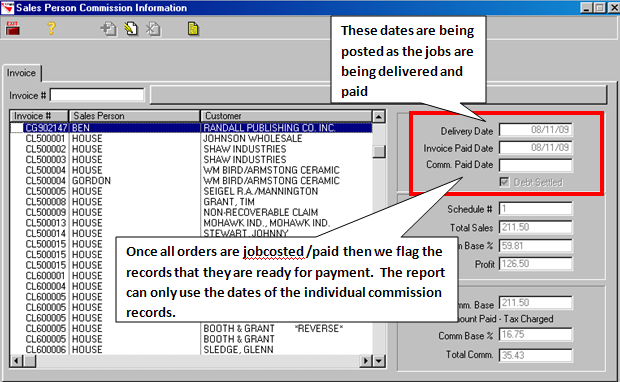The image size is (620, 382).
Task: Select invoice CL500005 SEIGEL R.A./MANNINGTON
Action: [191, 191]
